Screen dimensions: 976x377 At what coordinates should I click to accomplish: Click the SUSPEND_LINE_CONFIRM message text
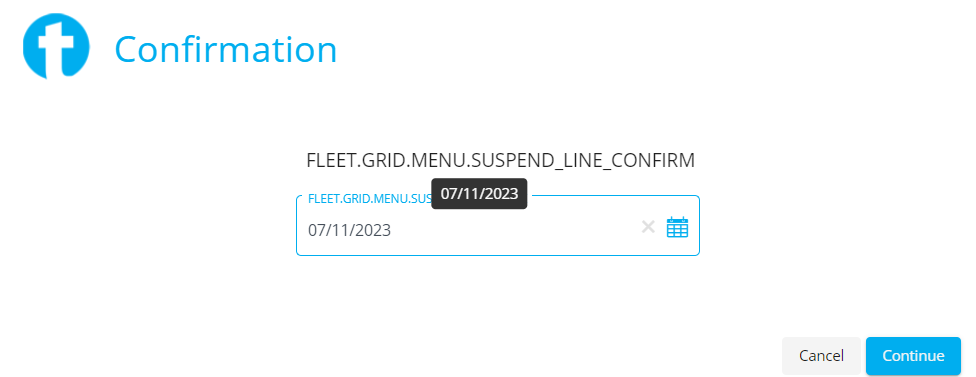point(500,161)
